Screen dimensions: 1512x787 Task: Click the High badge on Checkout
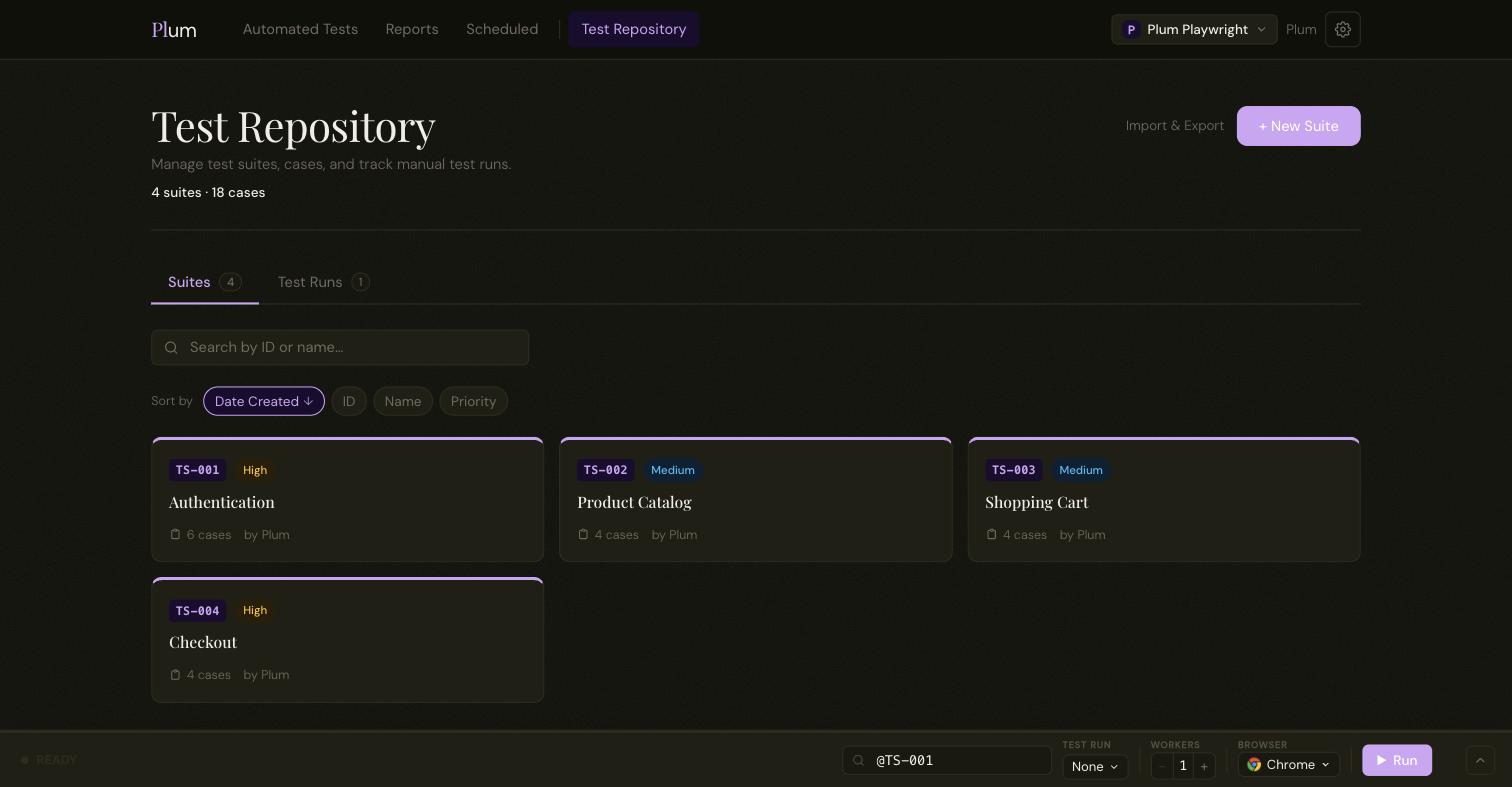point(255,610)
